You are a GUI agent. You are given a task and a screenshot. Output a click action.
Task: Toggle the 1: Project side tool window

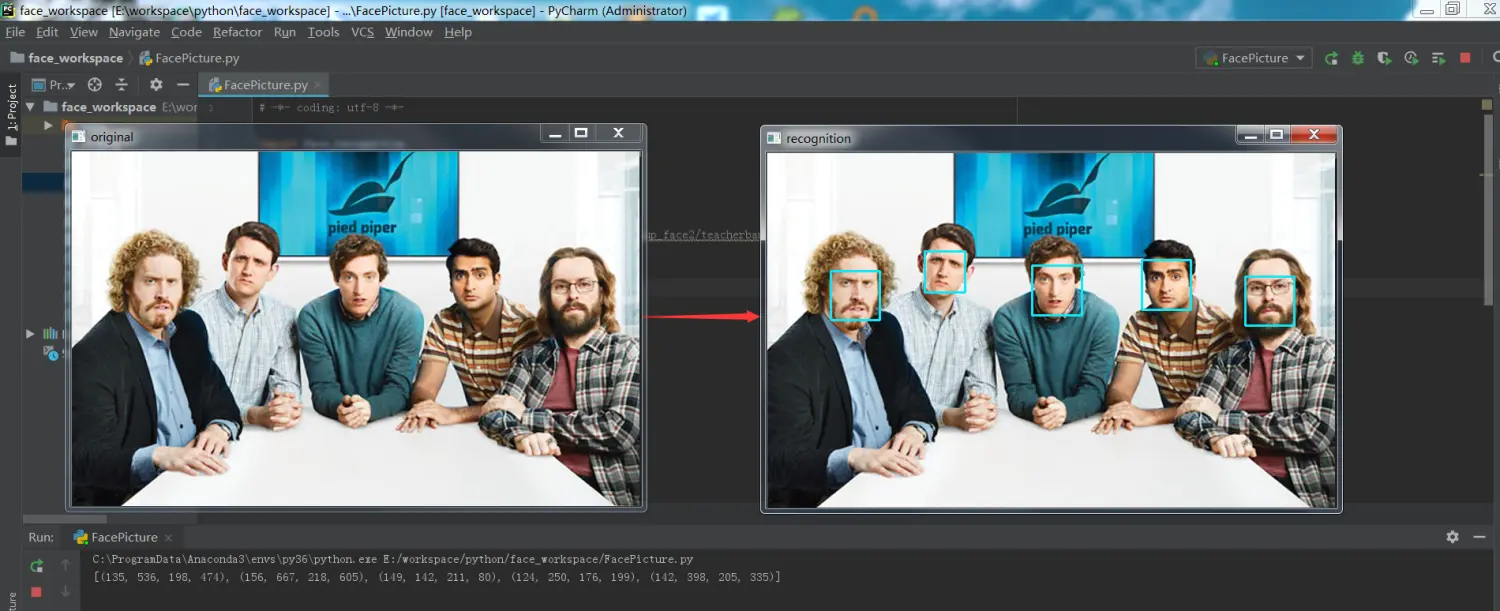click(x=11, y=114)
